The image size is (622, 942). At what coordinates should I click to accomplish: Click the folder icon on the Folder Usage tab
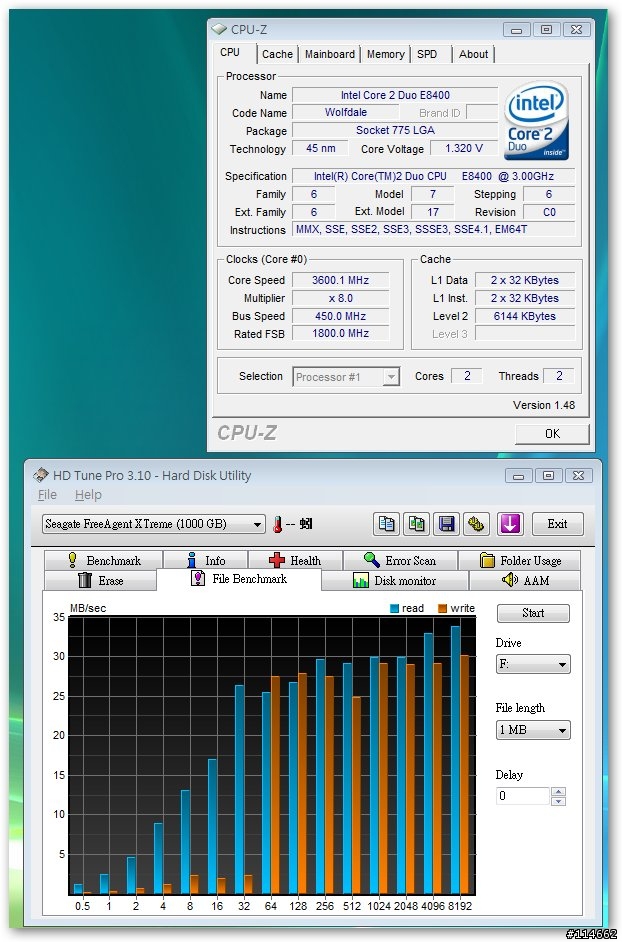(487, 561)
